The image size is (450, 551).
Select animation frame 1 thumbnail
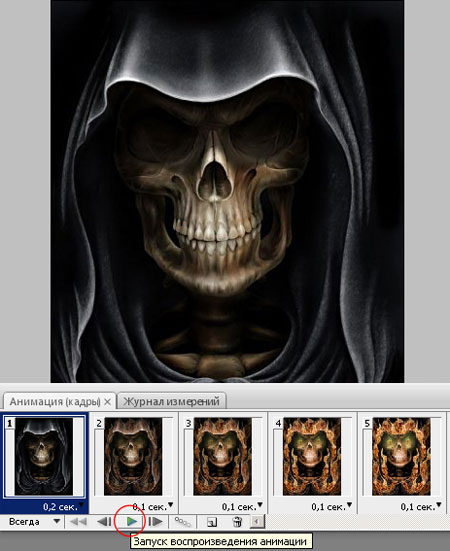pos(44,456)
